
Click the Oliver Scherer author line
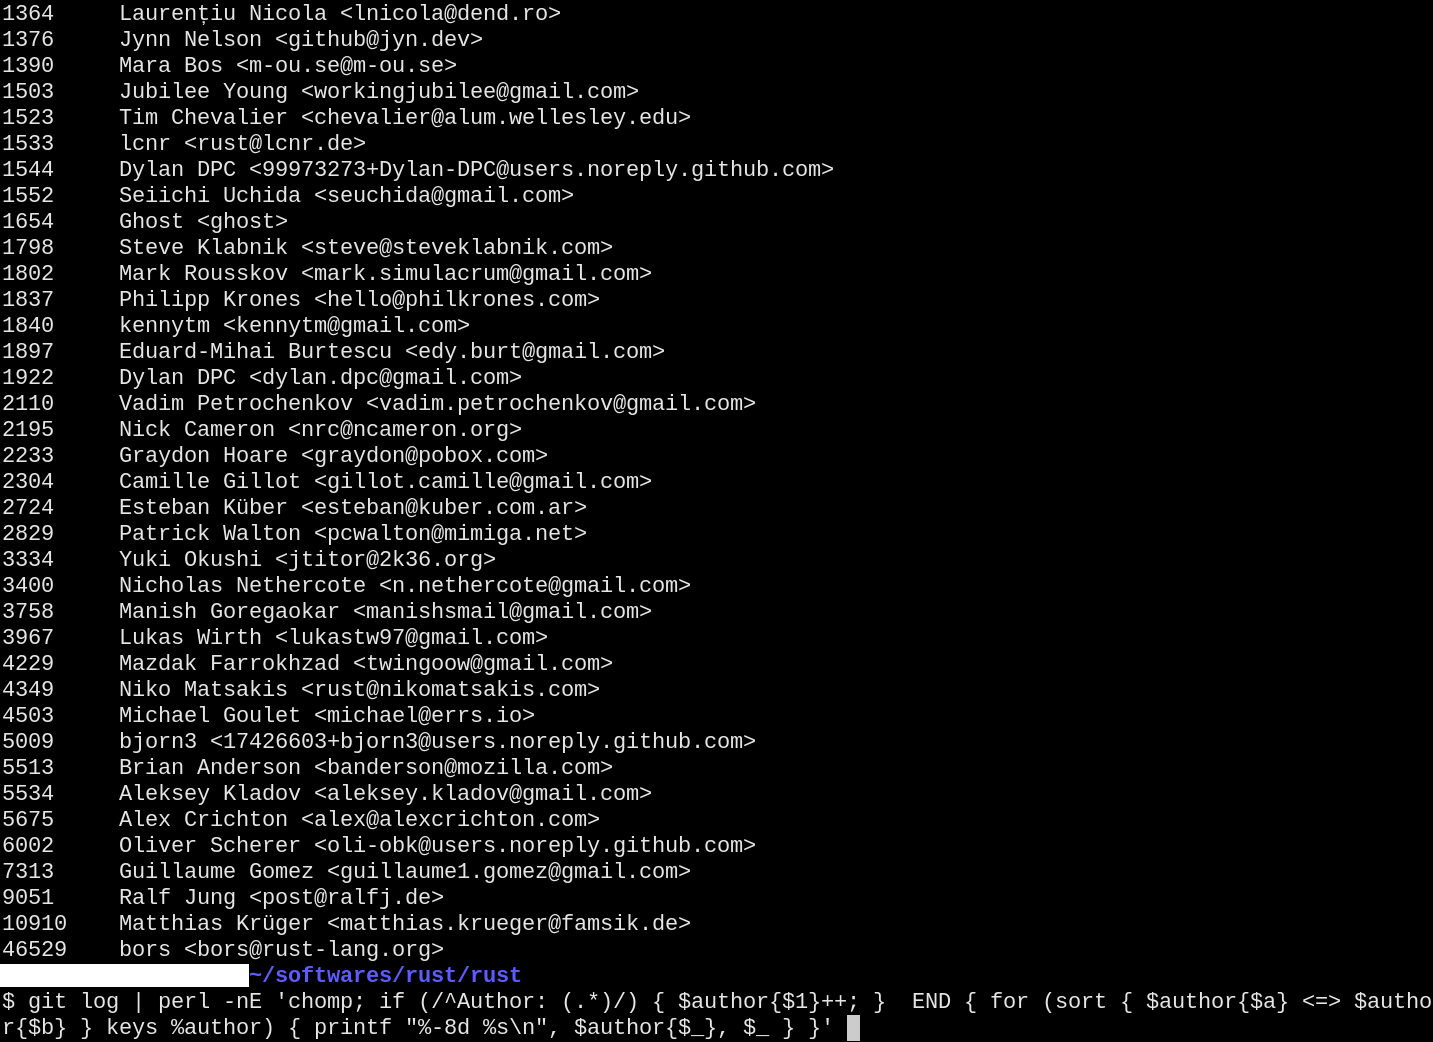[437, 845]
